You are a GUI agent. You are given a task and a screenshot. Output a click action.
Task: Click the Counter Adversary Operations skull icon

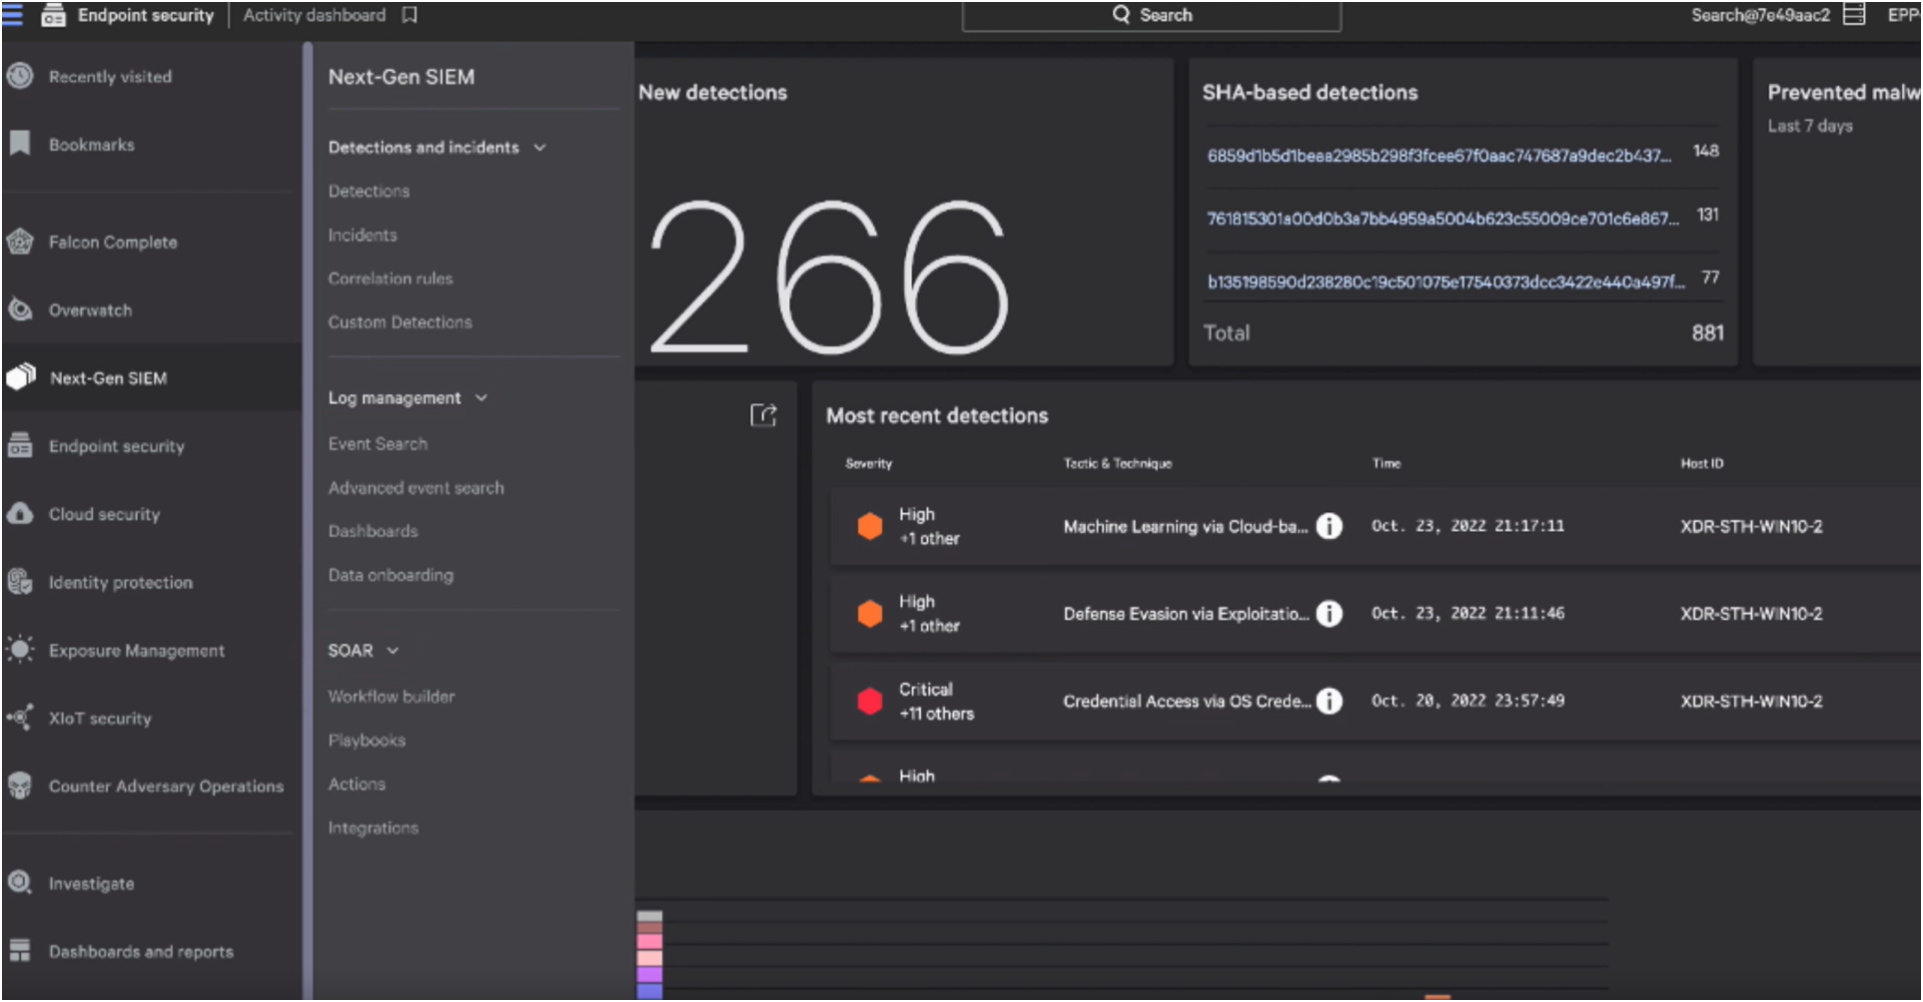20,785
